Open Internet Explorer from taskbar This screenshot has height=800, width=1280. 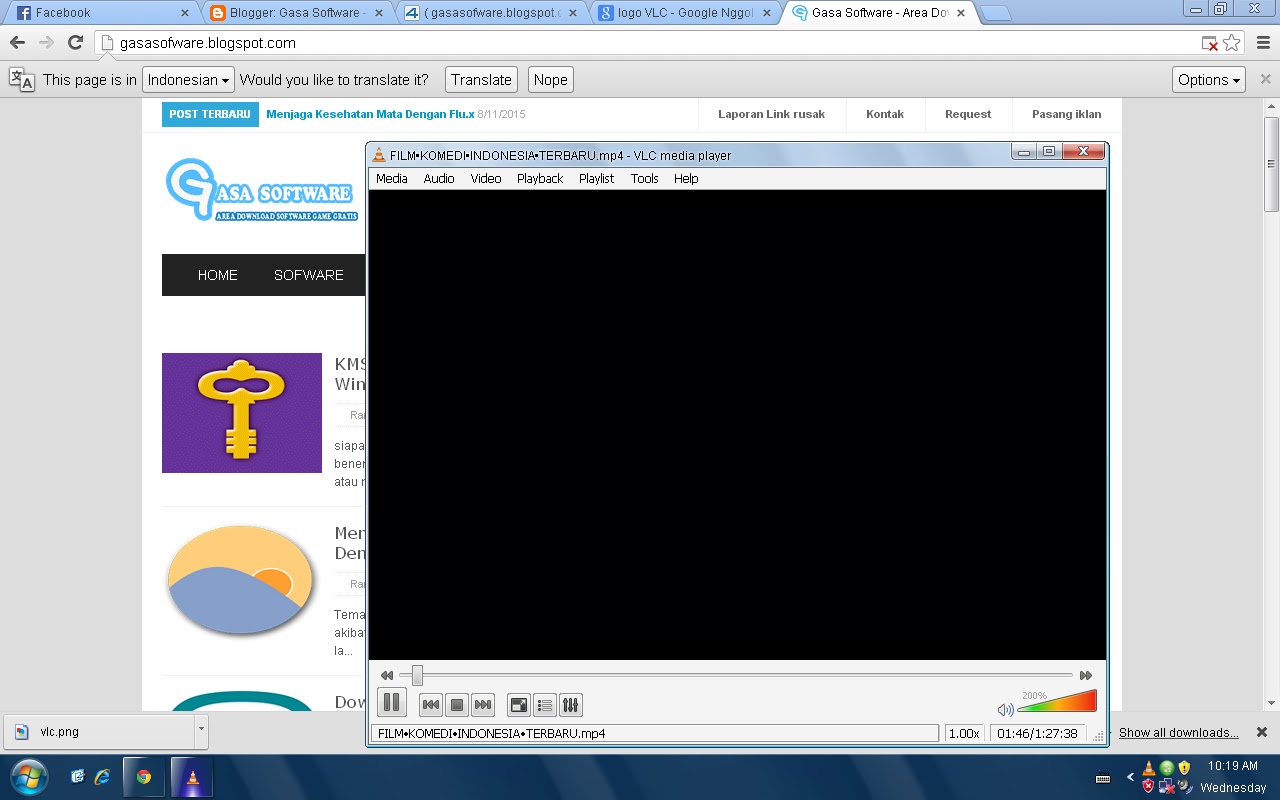[x=102, y=776]
